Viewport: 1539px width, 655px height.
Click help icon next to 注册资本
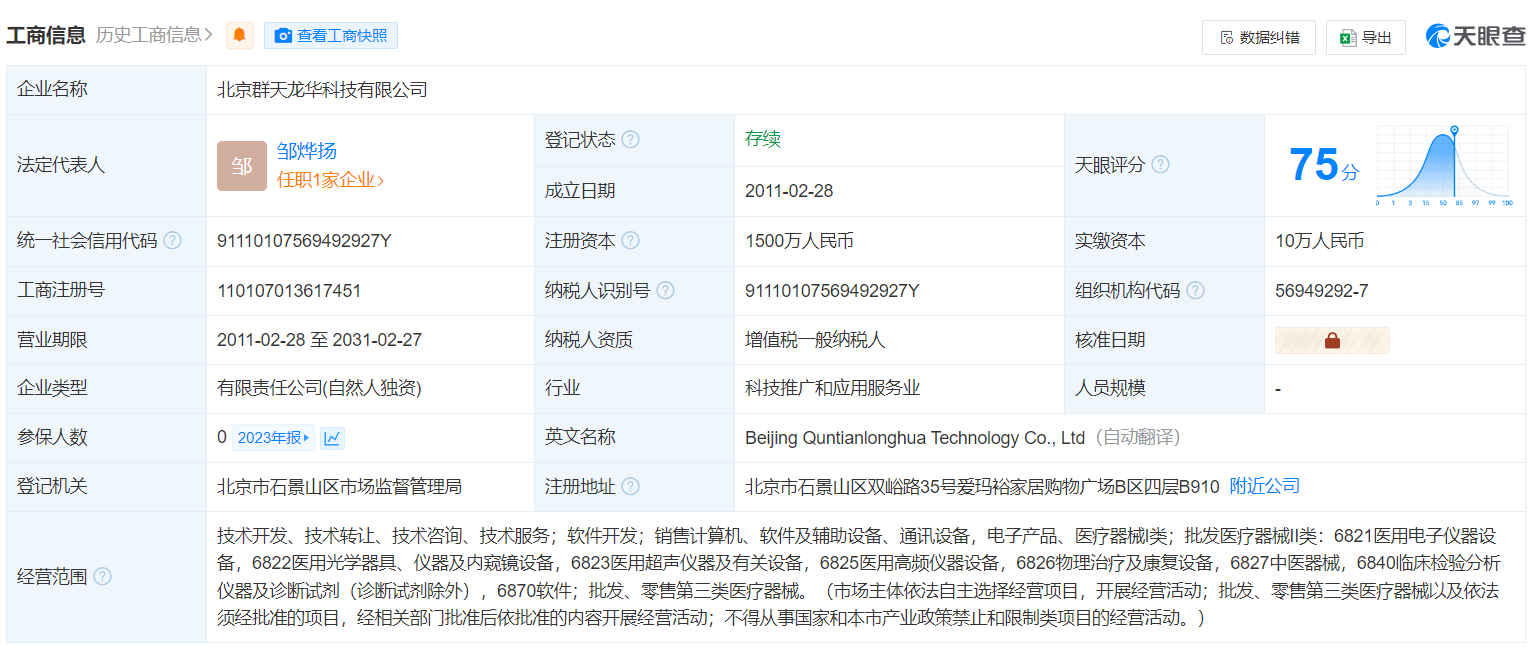(x=630, y=241)
